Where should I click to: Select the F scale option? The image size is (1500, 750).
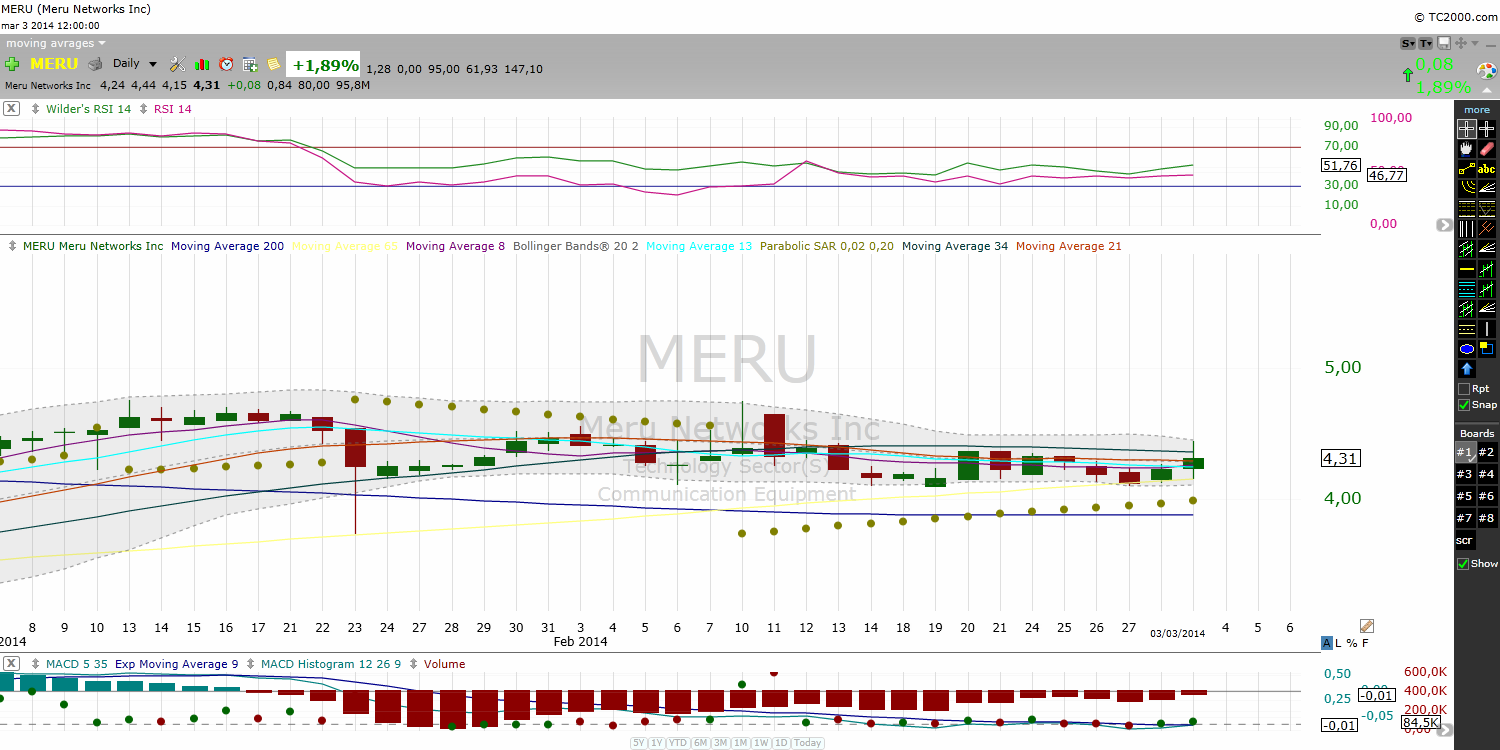pos(1365,643)
